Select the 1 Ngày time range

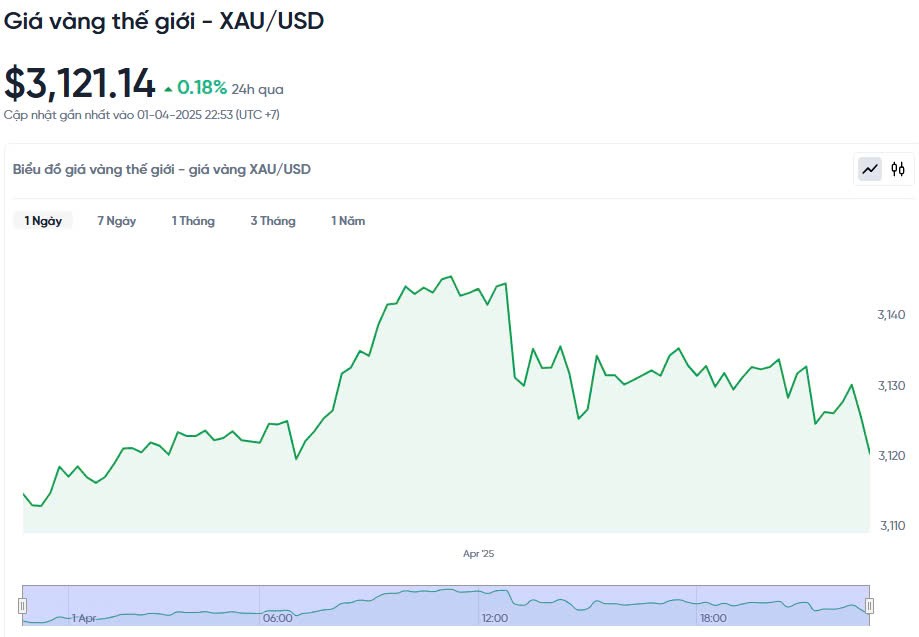click(43, 221)
